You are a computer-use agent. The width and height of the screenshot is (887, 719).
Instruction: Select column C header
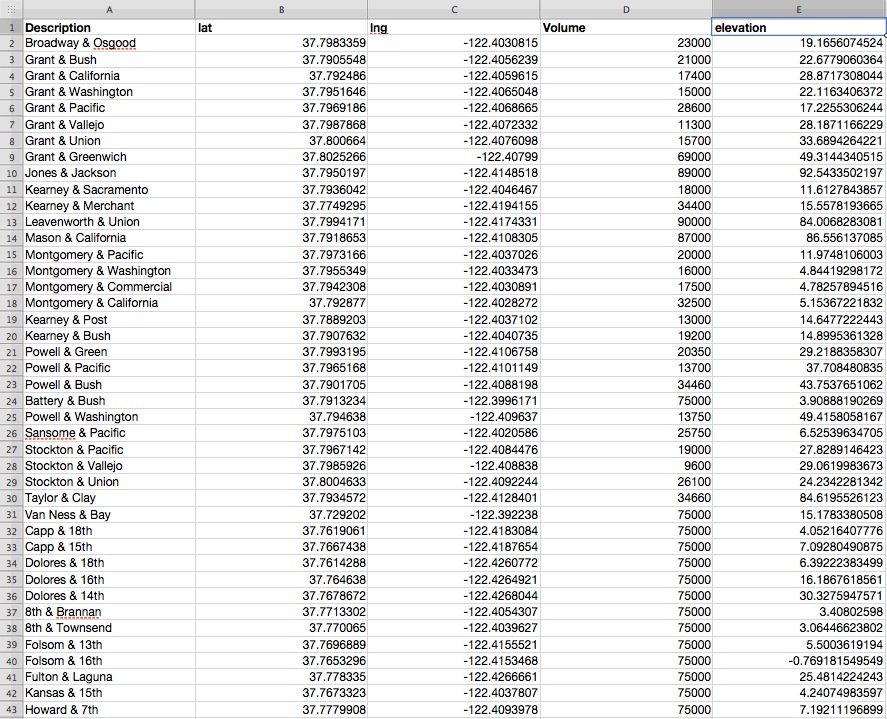[x=454, y=10]
